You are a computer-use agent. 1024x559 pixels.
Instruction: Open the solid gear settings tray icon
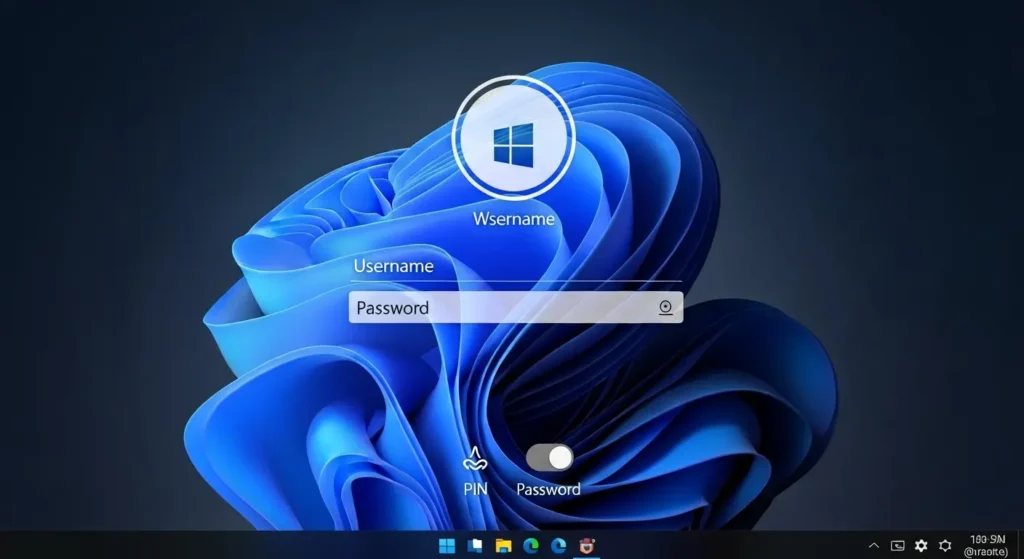(x=921, y=546)
